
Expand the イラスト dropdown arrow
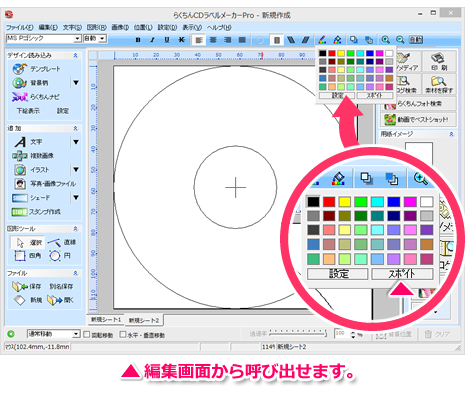(x=76, y=170)
